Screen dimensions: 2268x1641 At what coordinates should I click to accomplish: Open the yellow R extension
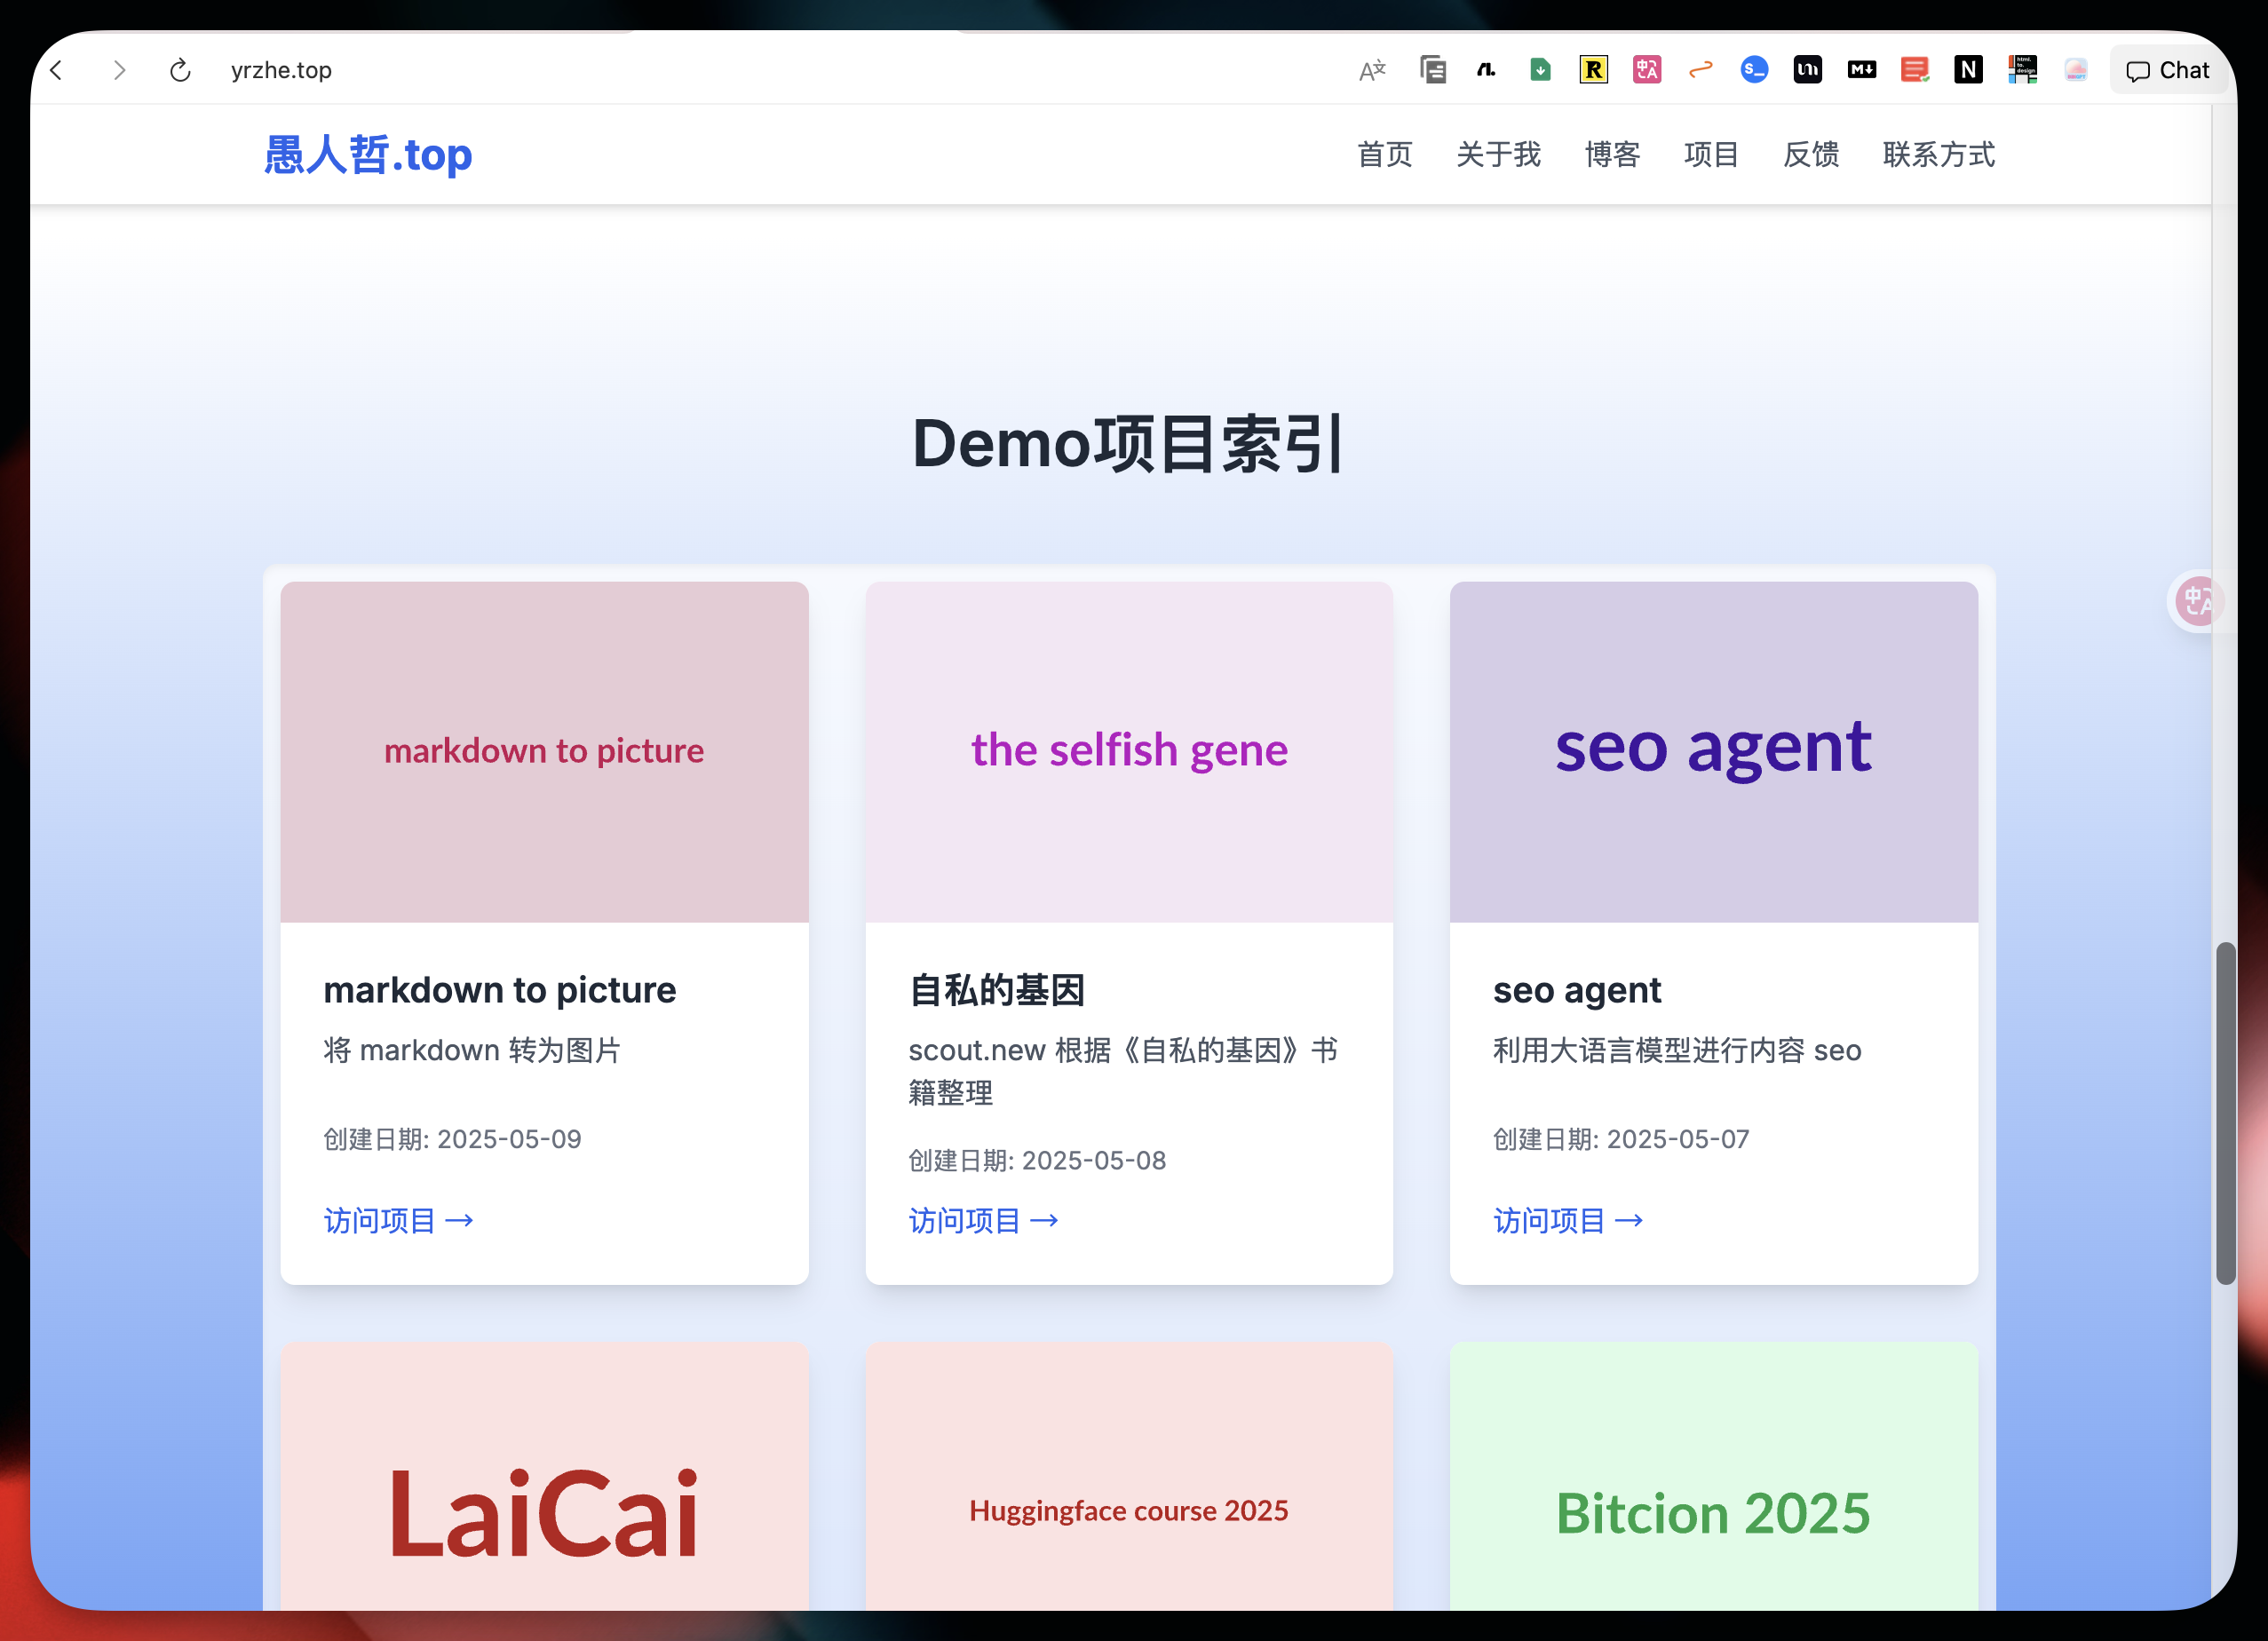coord(1593,69)
